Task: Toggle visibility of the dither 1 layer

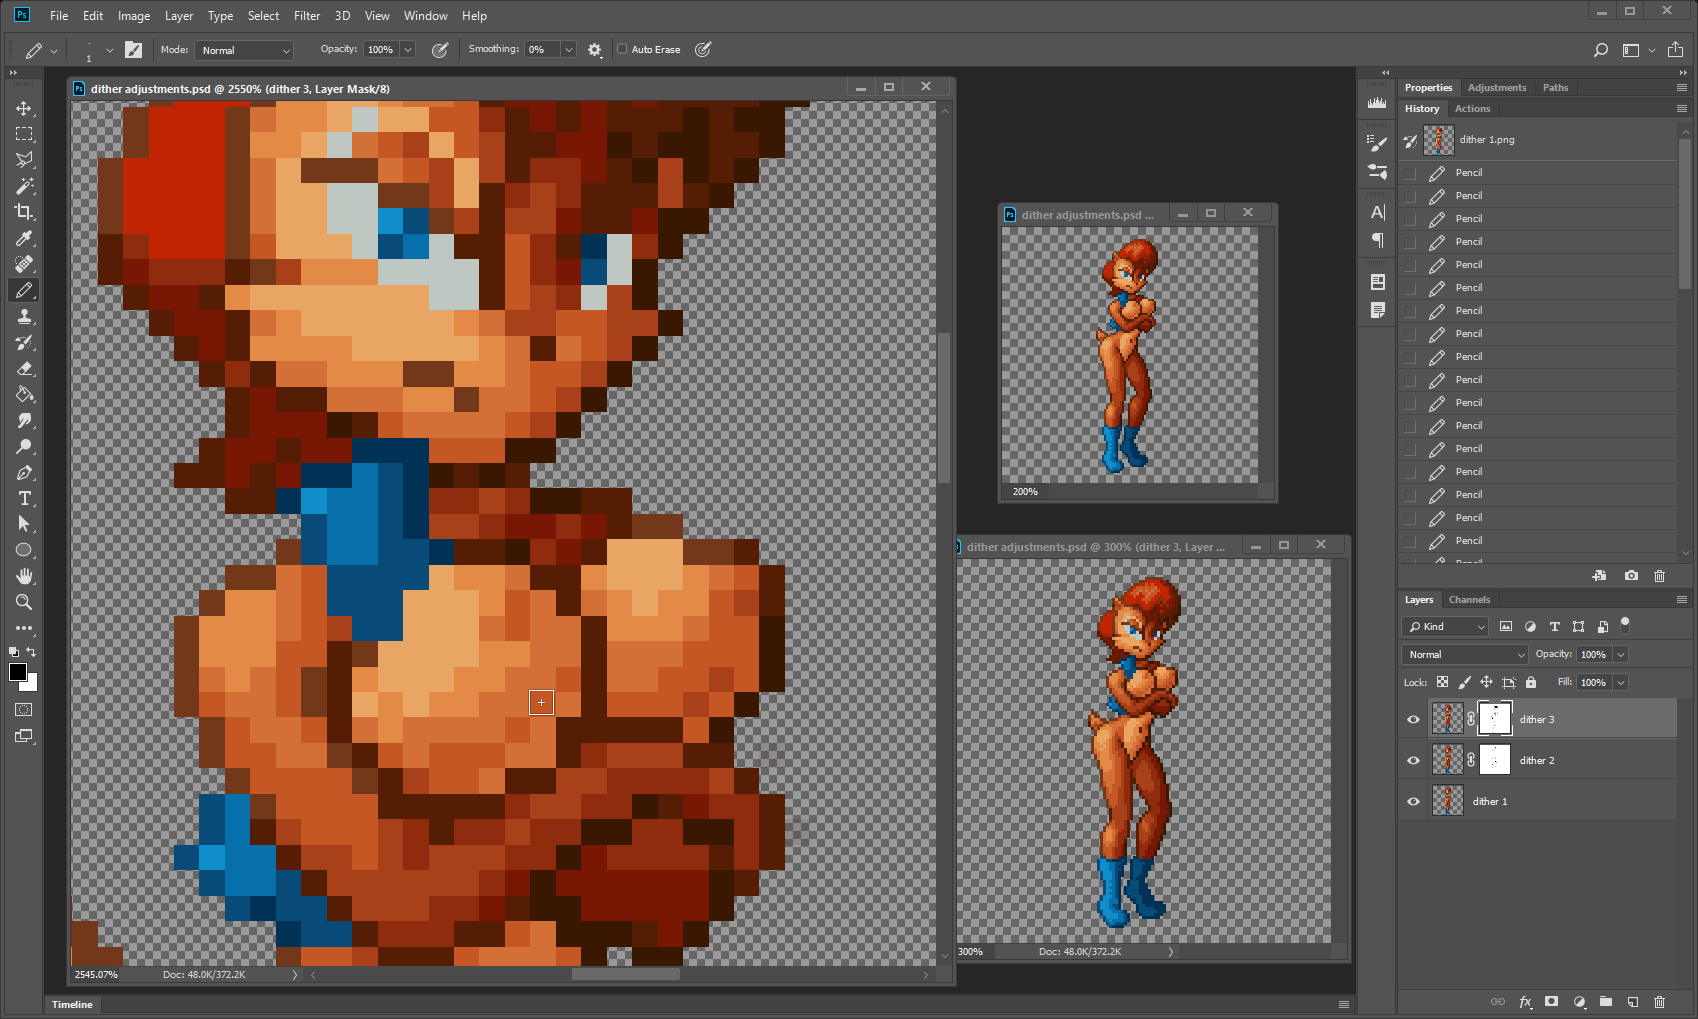Action: click(x=1413, y=801)
